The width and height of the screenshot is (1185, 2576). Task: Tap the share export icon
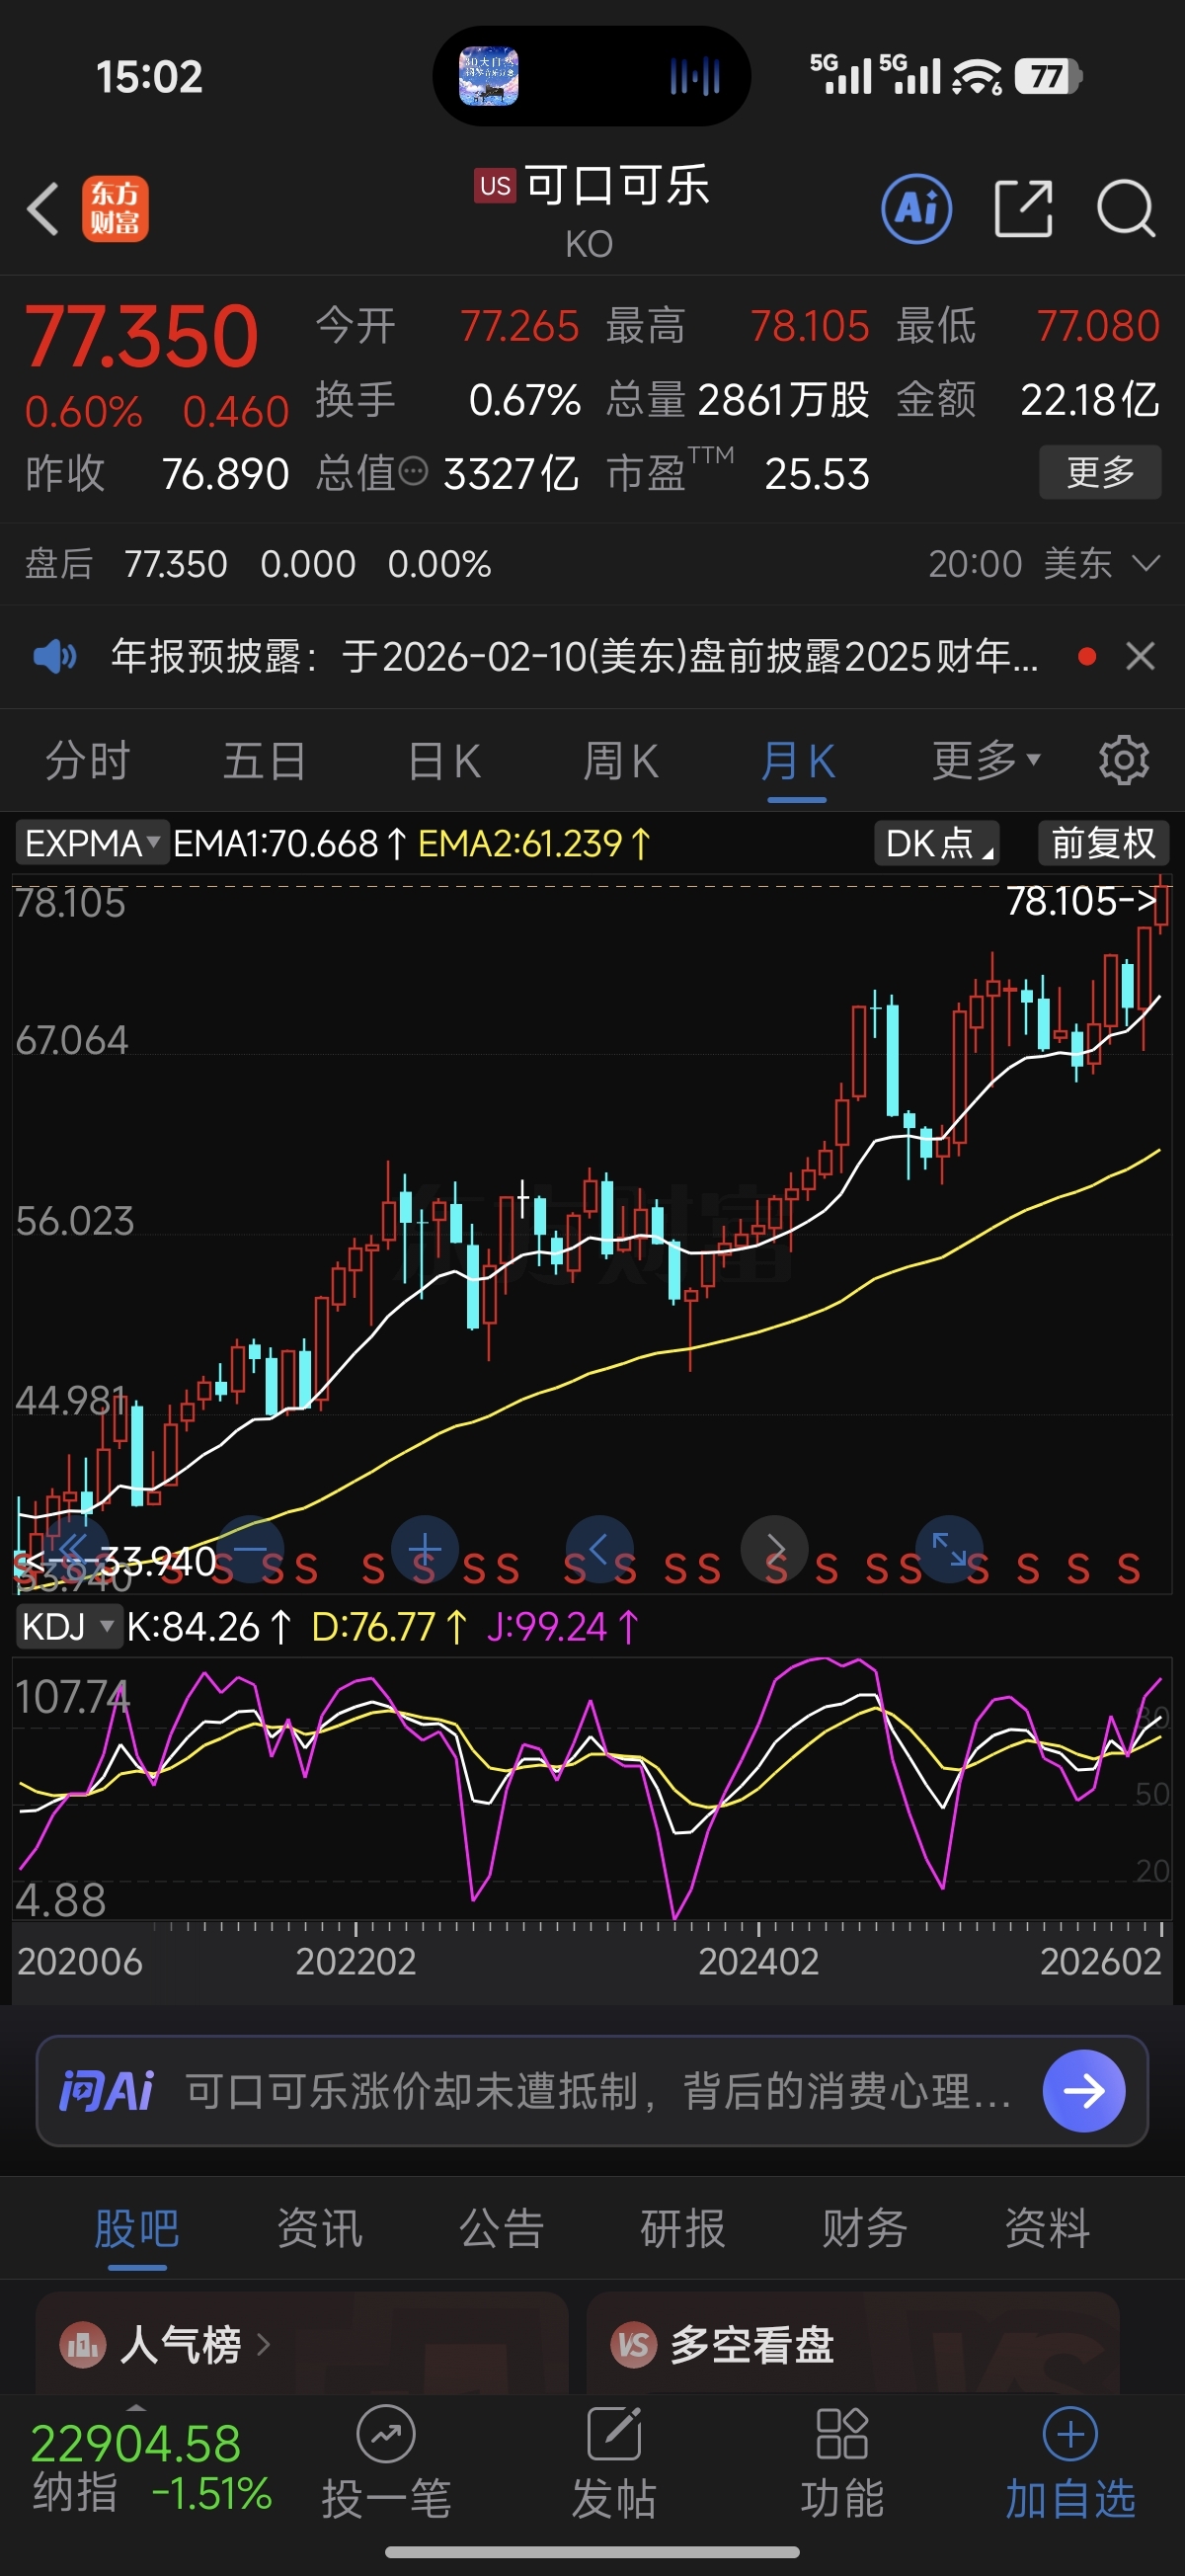[x=1024, y=209]
